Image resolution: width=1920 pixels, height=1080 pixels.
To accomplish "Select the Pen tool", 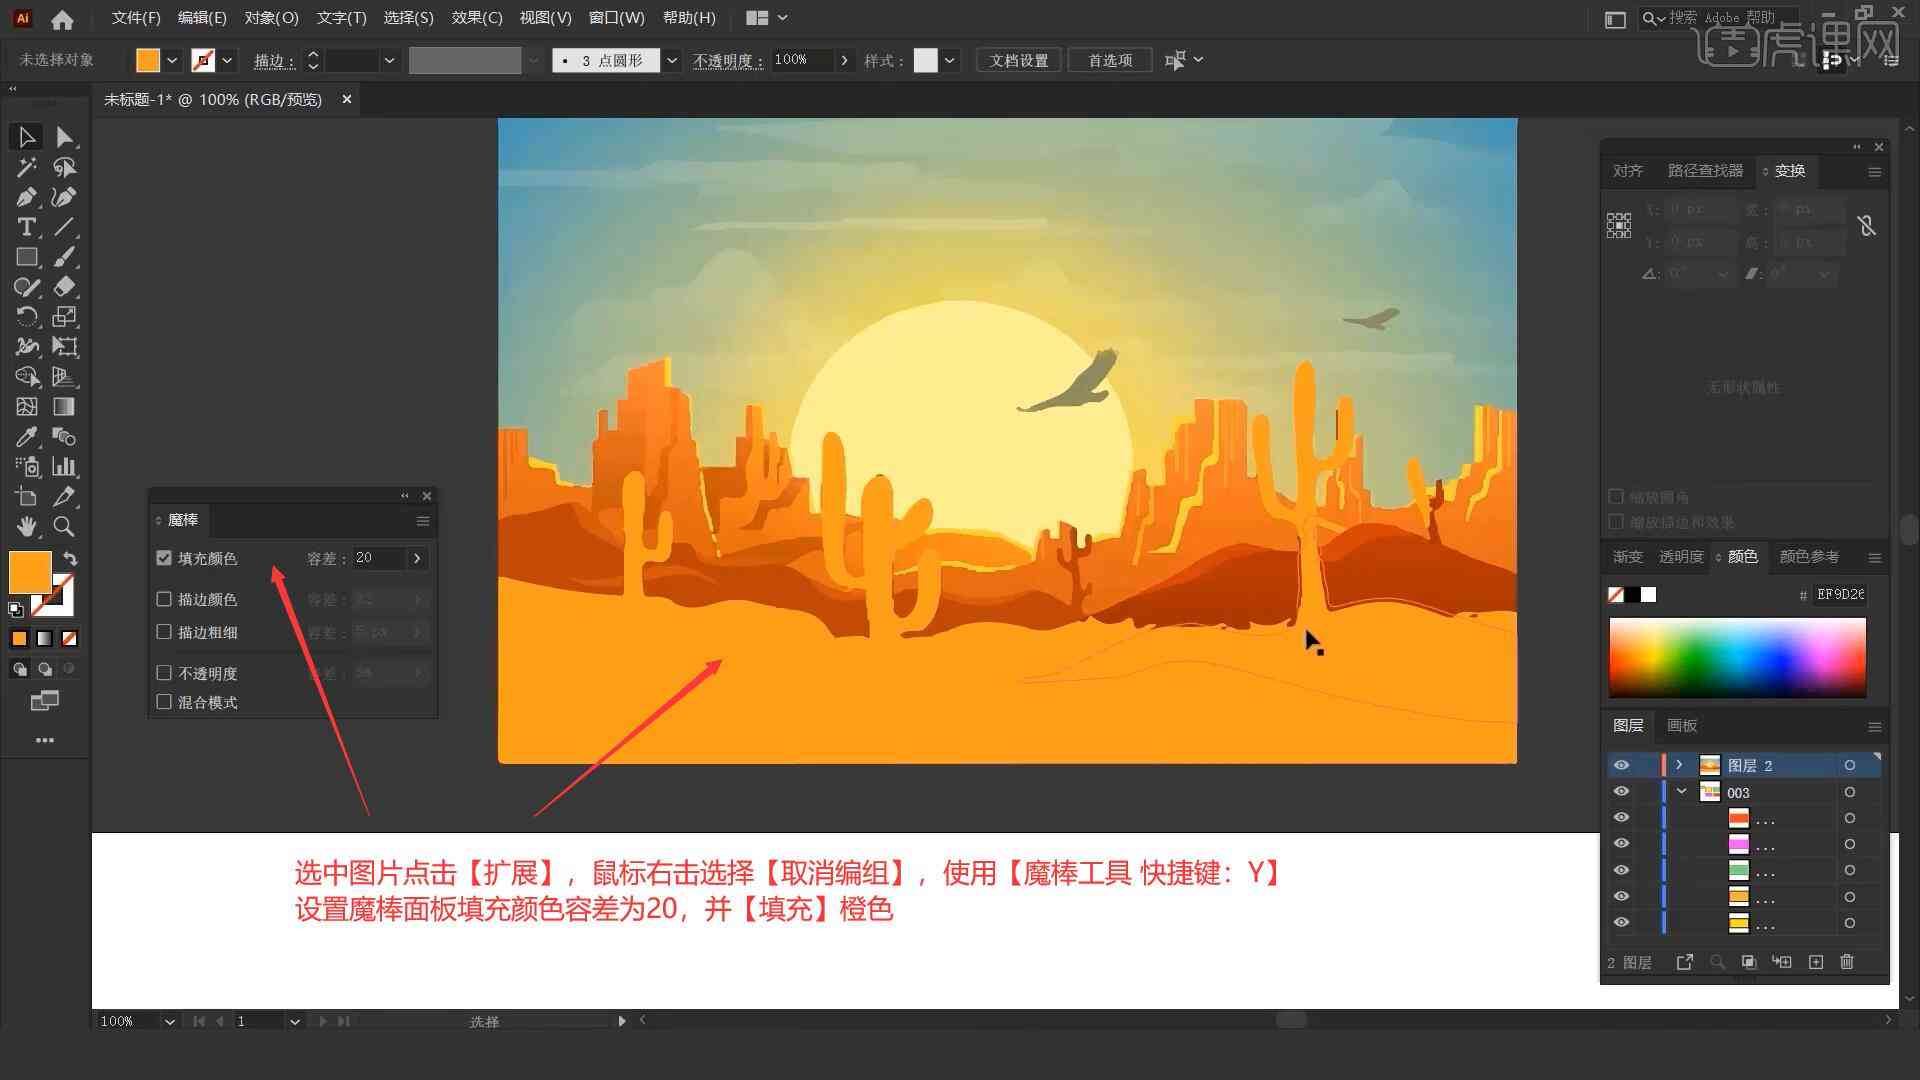I will (x=24, y=196).
